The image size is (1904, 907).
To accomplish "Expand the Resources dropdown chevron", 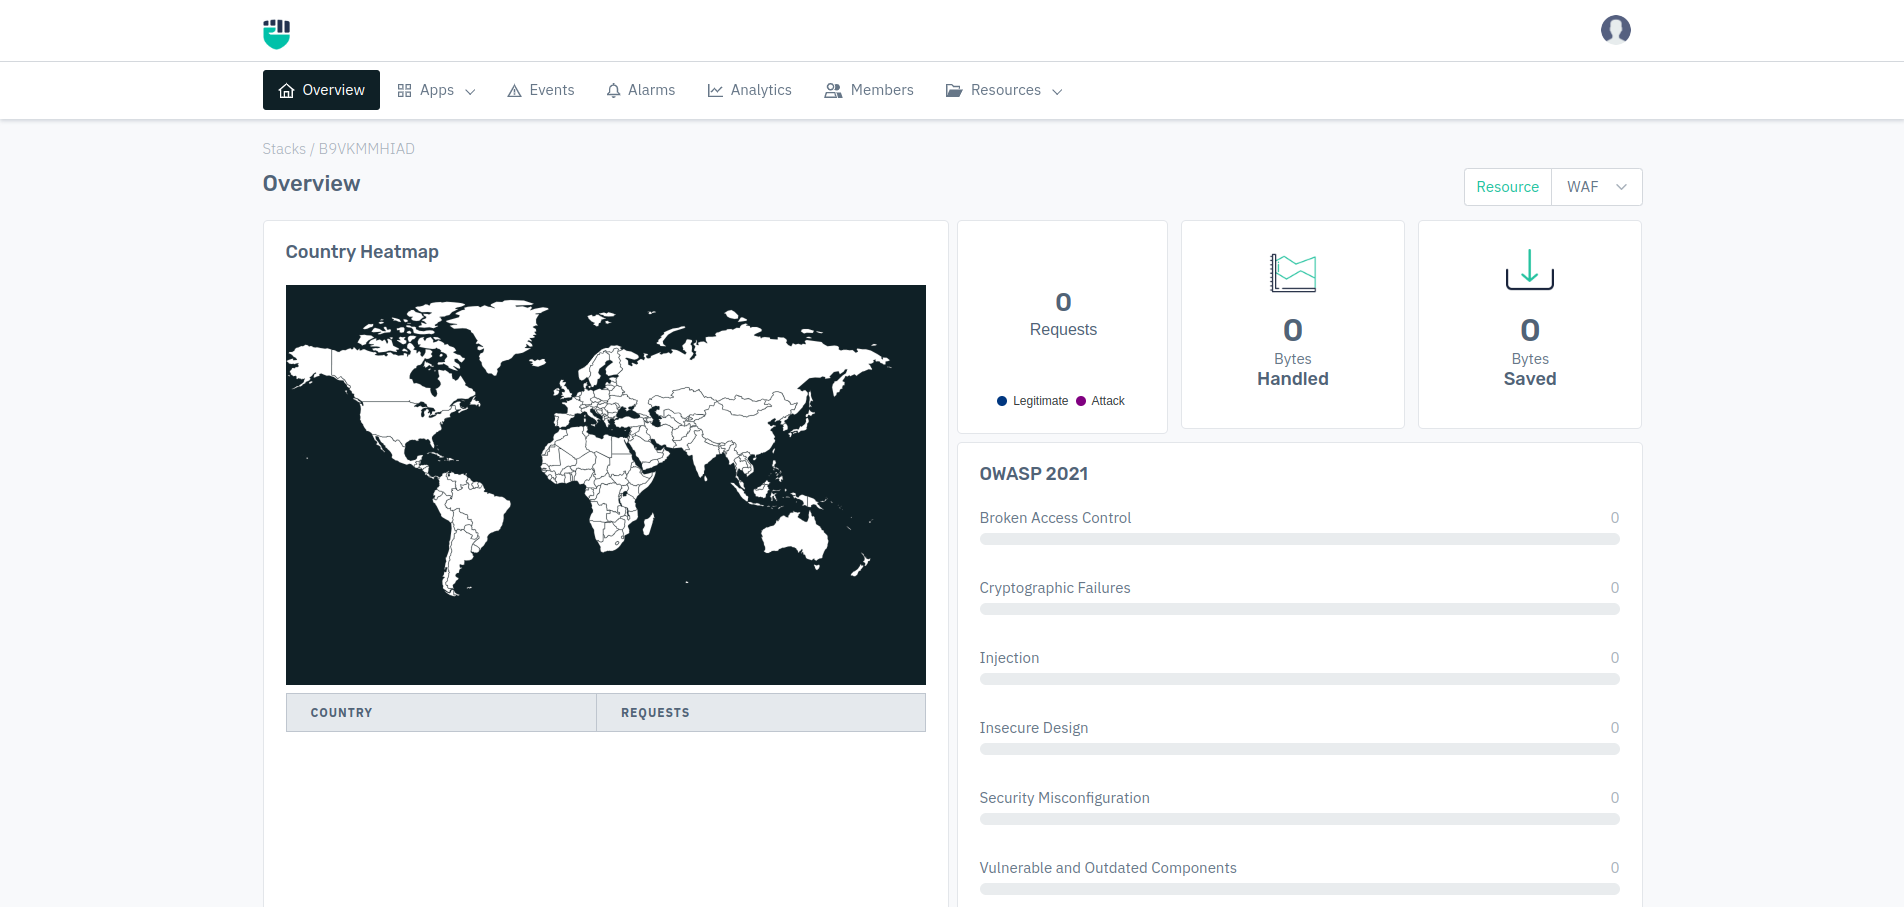I will coord(1057,92).
